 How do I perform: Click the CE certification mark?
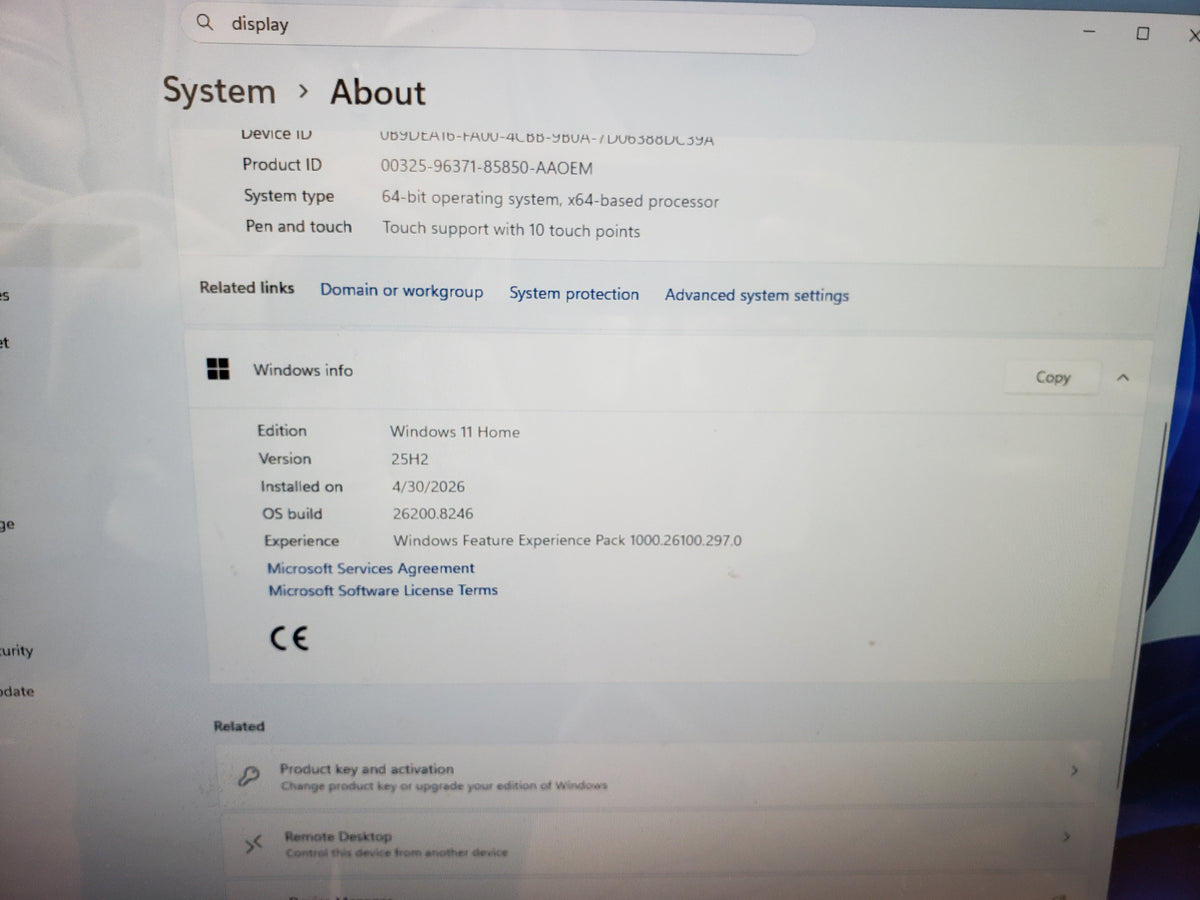[x=289, y=638]
